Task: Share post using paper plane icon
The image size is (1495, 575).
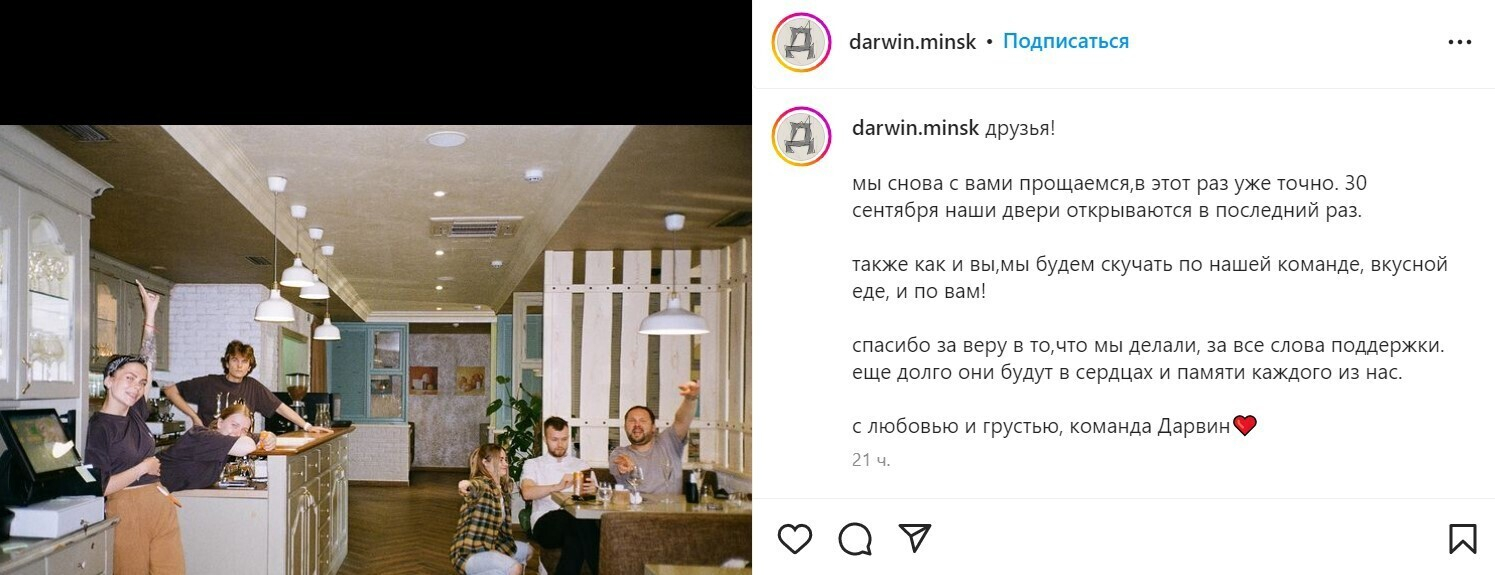Action: pyautogui.click(x=915, y=538)
